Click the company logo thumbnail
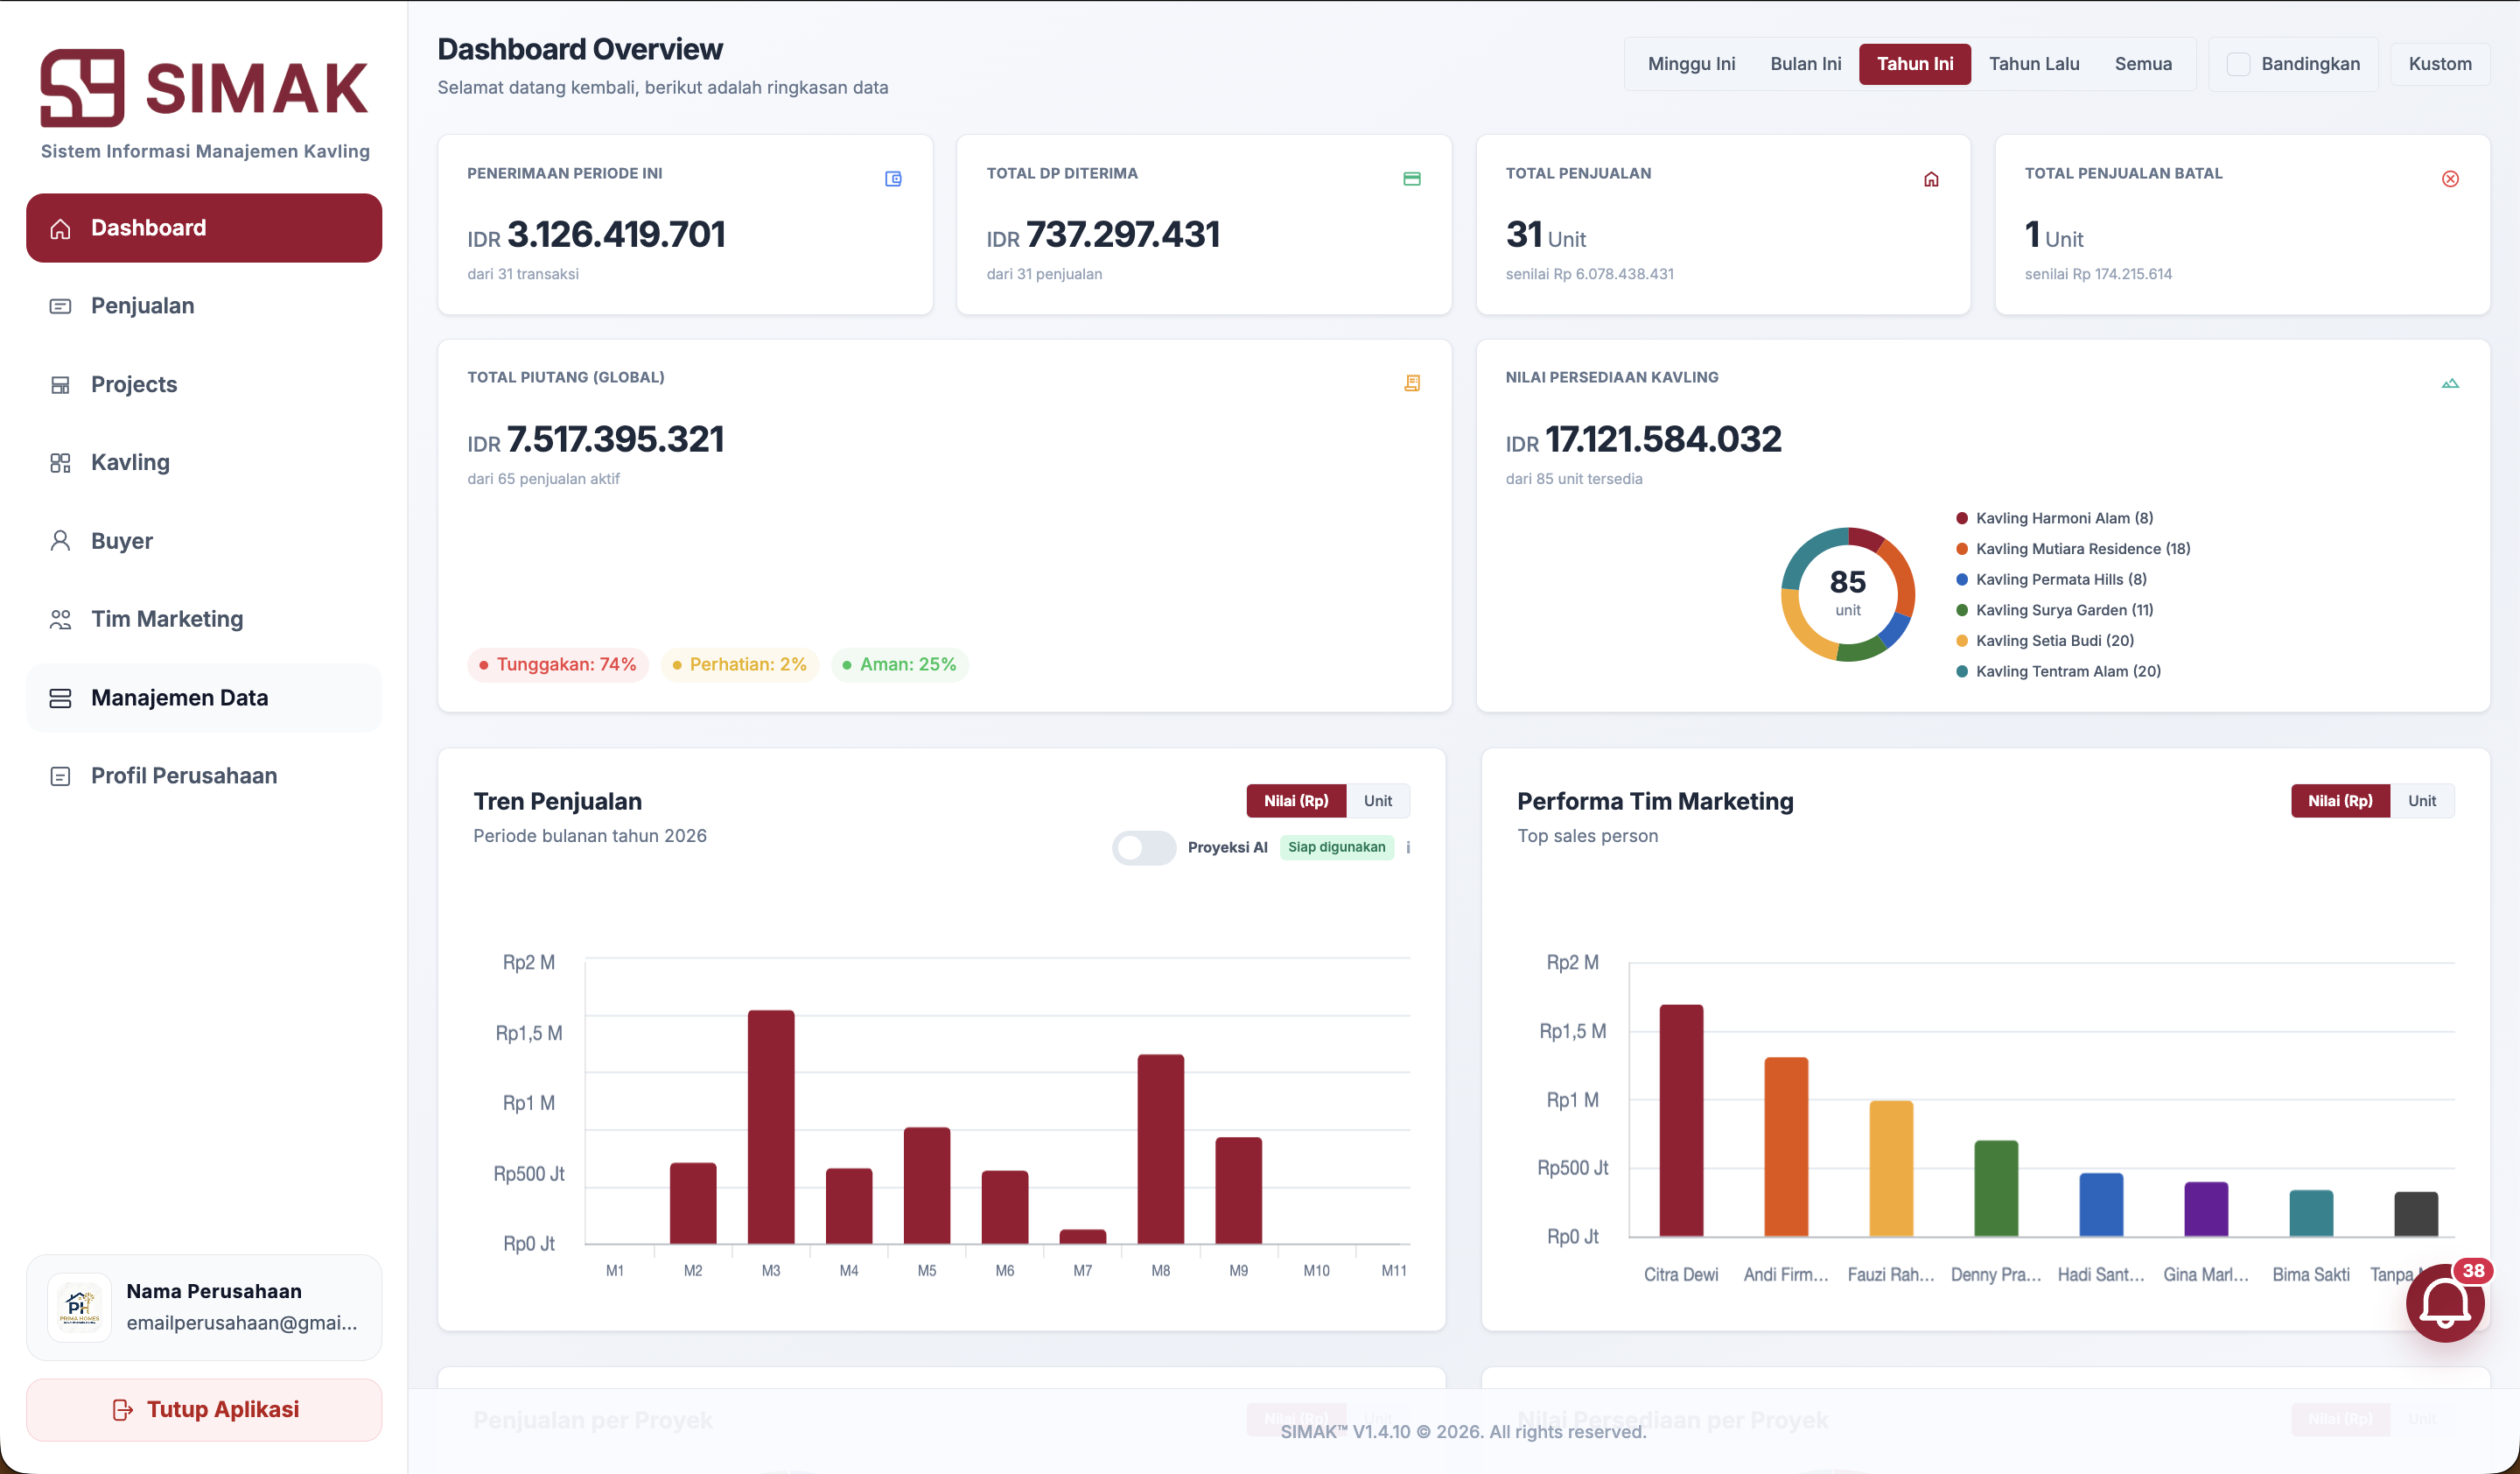This screenshot has width=2520, height=1474. click(x=79, y=1307)
